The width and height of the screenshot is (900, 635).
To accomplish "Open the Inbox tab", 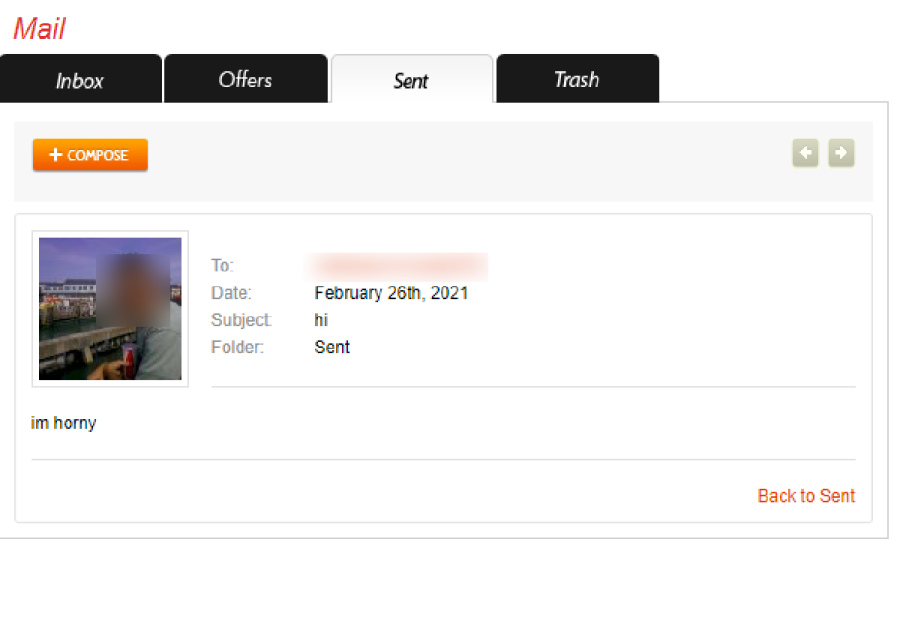I will pyautogui.click(x=80, y=79).
